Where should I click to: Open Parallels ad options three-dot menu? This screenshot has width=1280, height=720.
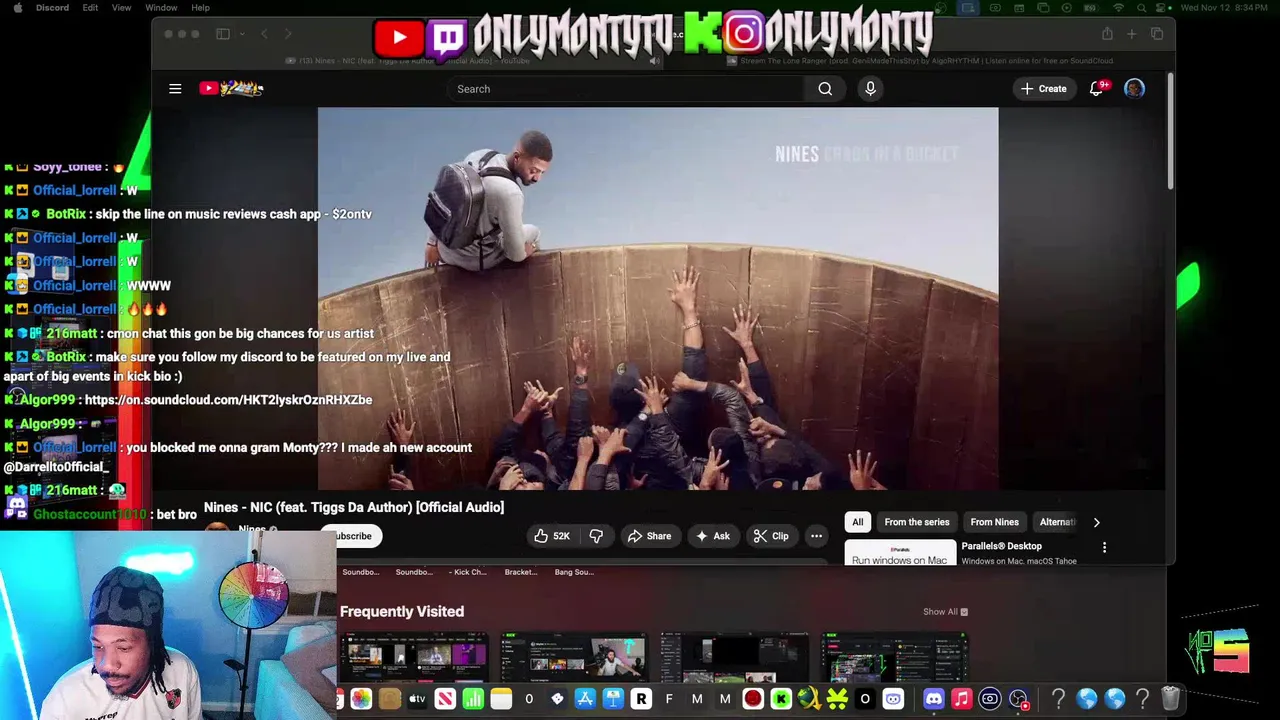pos(1104,547)
